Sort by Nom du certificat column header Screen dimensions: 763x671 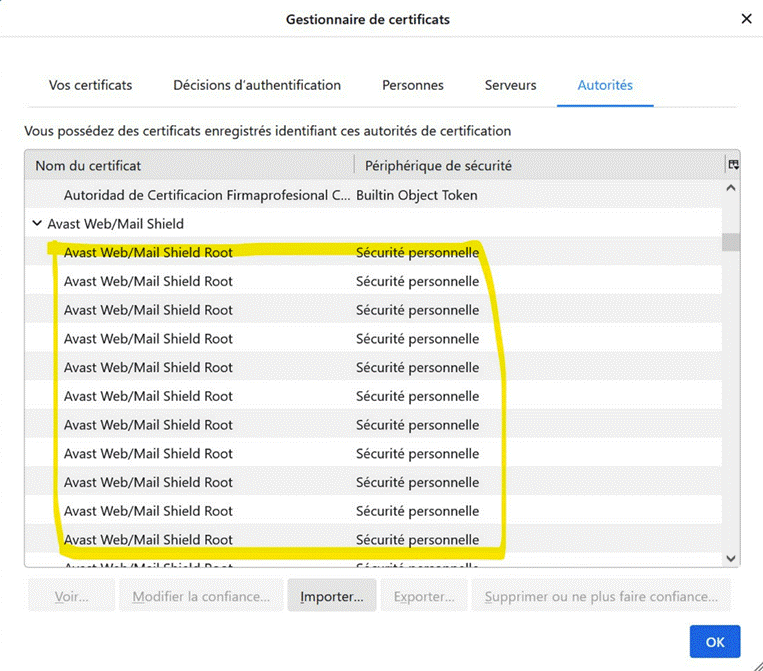pyautogui.click(x=189, y=165)
